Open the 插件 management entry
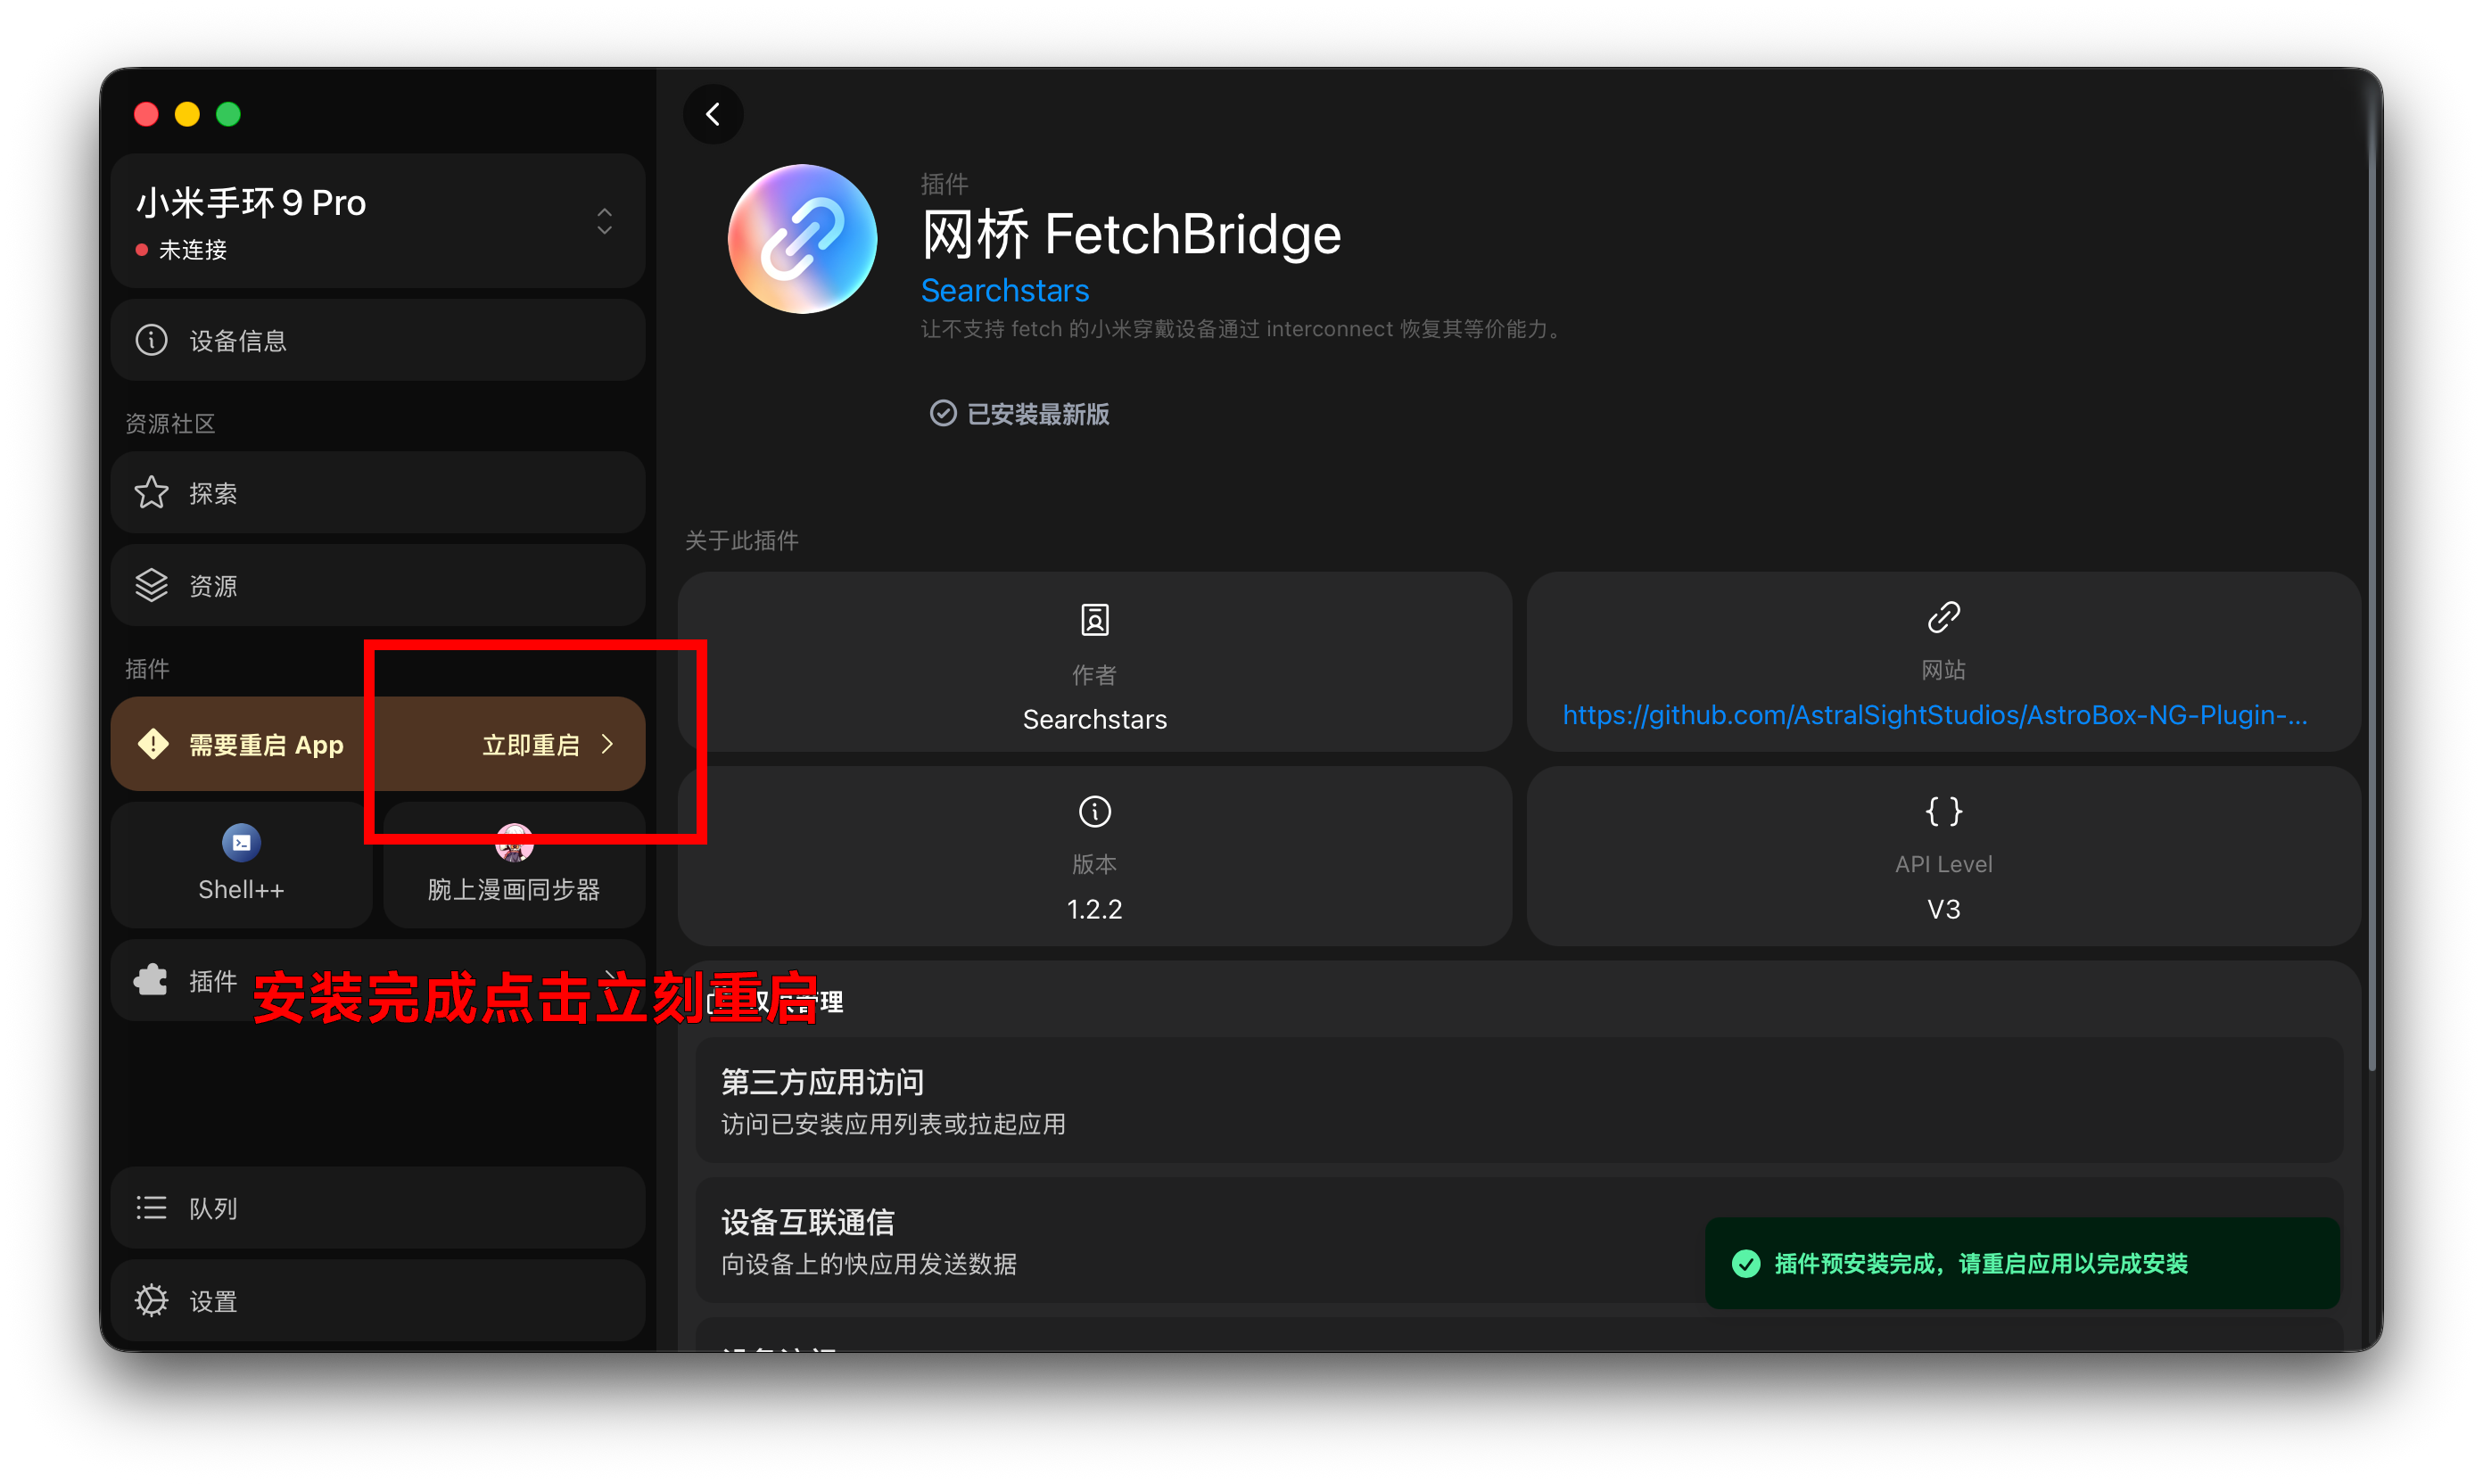The image size is (2483, 1484). pyautogui.click(x=378, y=980)
